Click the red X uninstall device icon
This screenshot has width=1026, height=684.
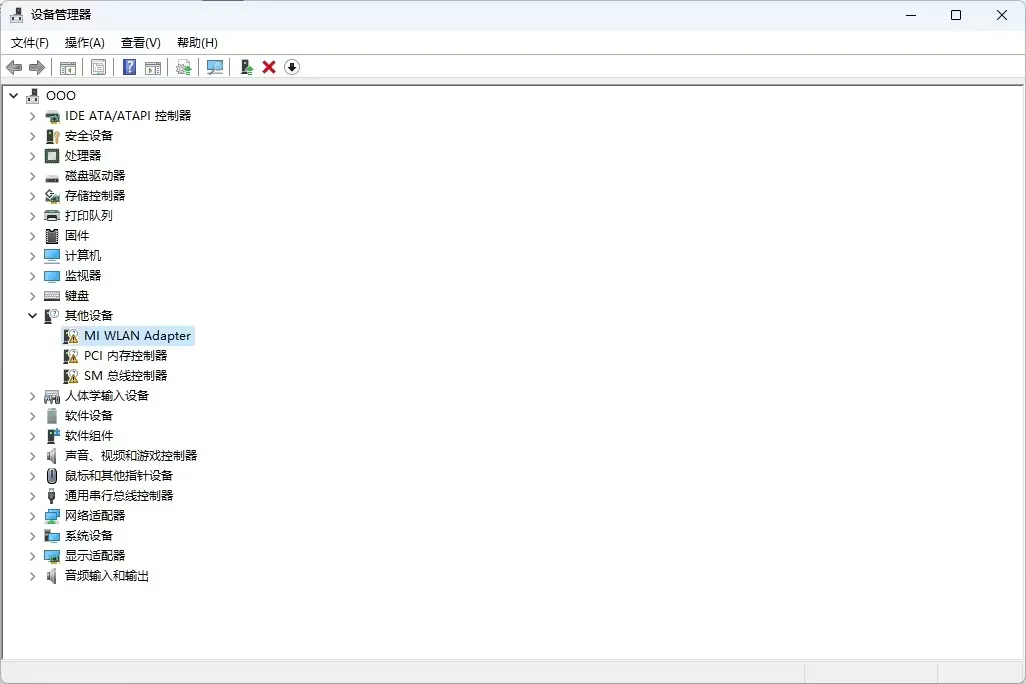[269, 67]
